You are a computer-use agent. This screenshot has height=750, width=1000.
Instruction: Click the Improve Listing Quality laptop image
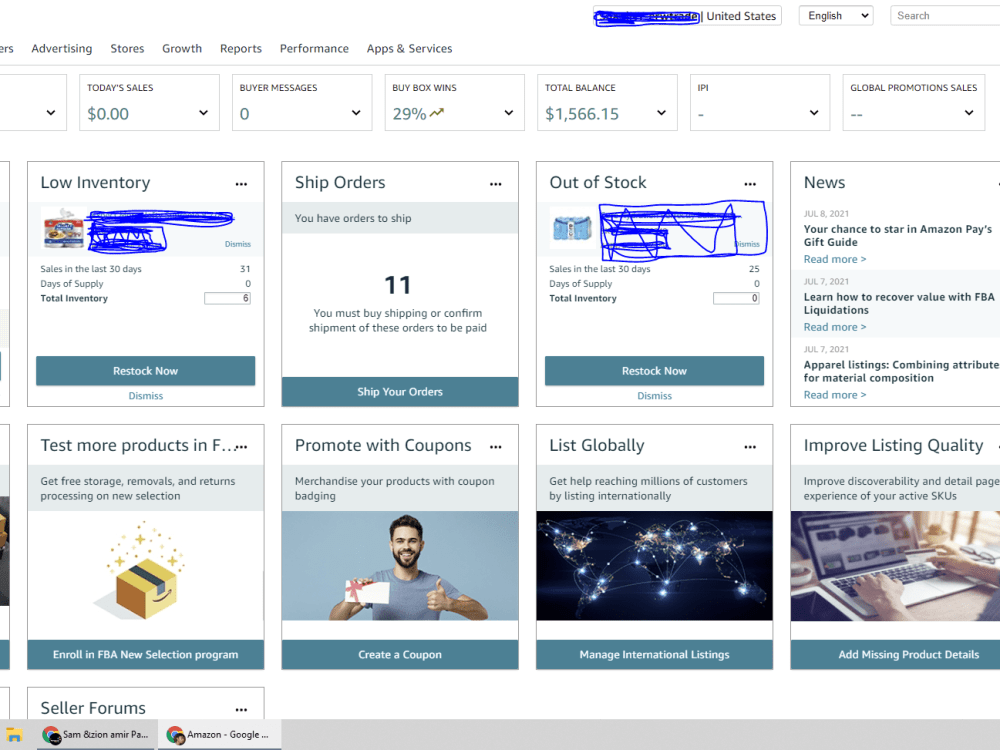895,566
